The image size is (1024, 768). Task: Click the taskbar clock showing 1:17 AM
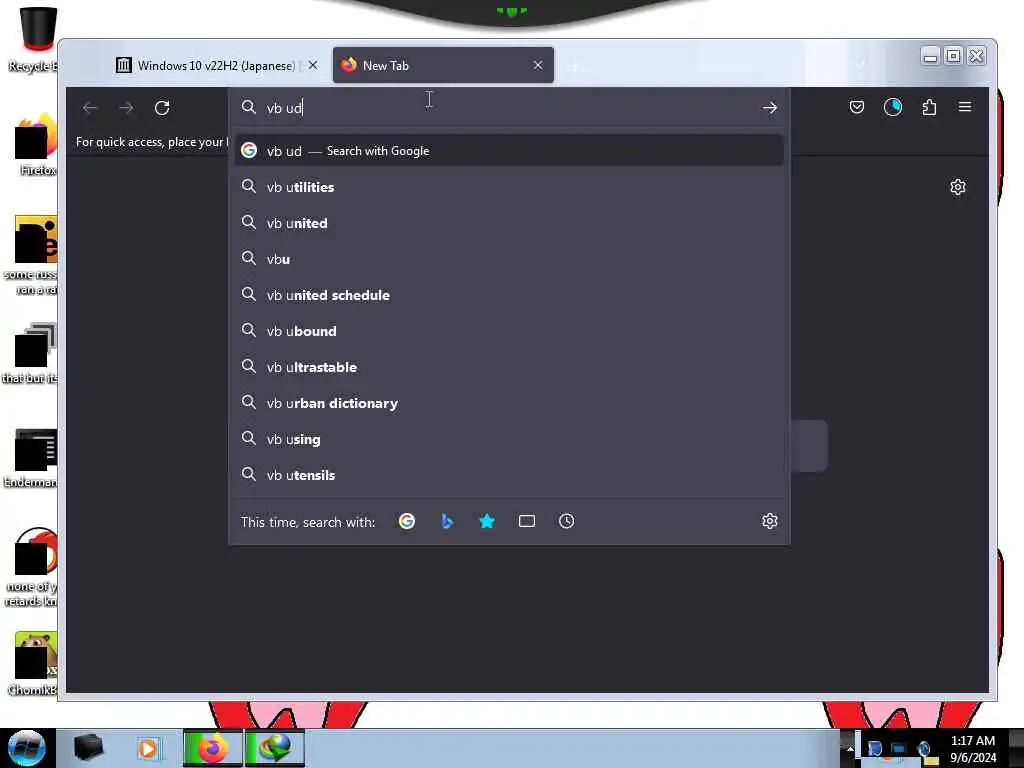coord(973,748)
